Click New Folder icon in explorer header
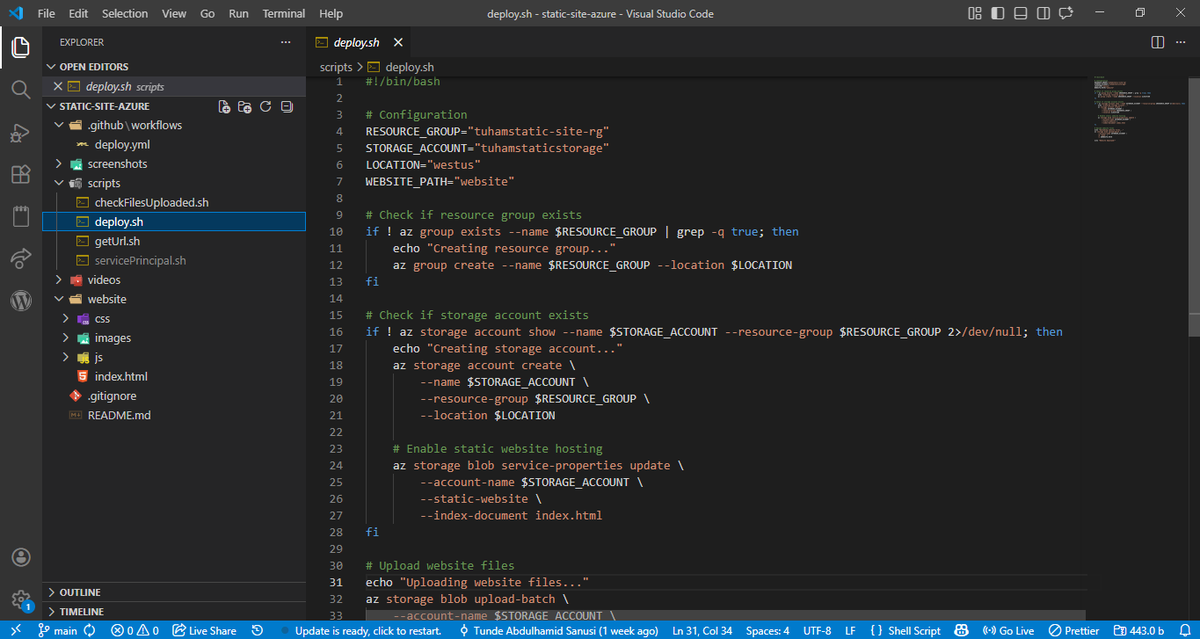The width and height of the screenshot is (1200, 639). pyautogui.click(x=245, y=106)
